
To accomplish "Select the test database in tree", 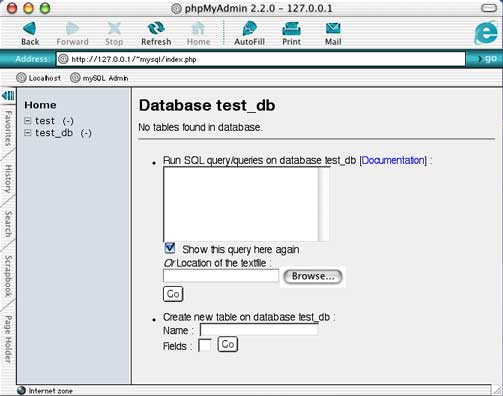I will click(x=45, y=121).
